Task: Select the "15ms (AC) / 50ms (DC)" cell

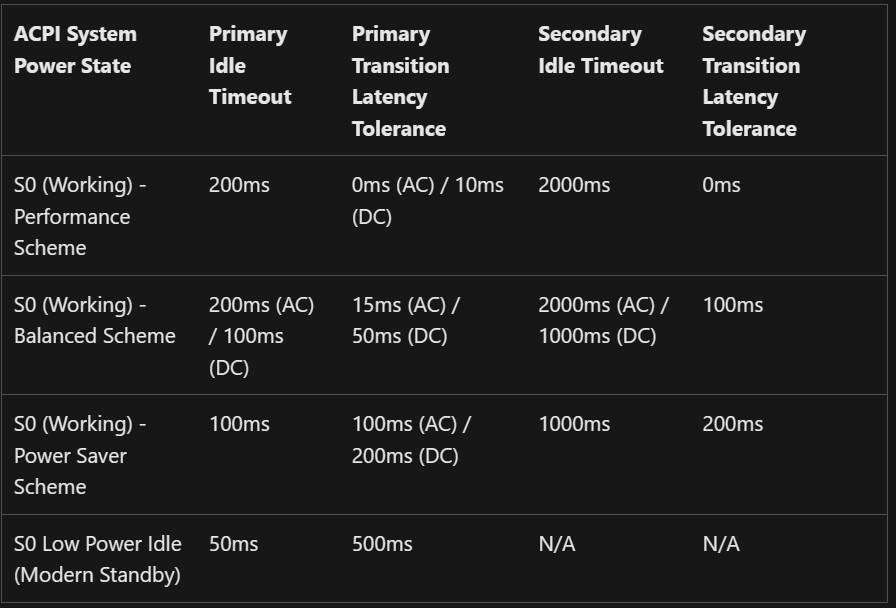Action: 405,320
